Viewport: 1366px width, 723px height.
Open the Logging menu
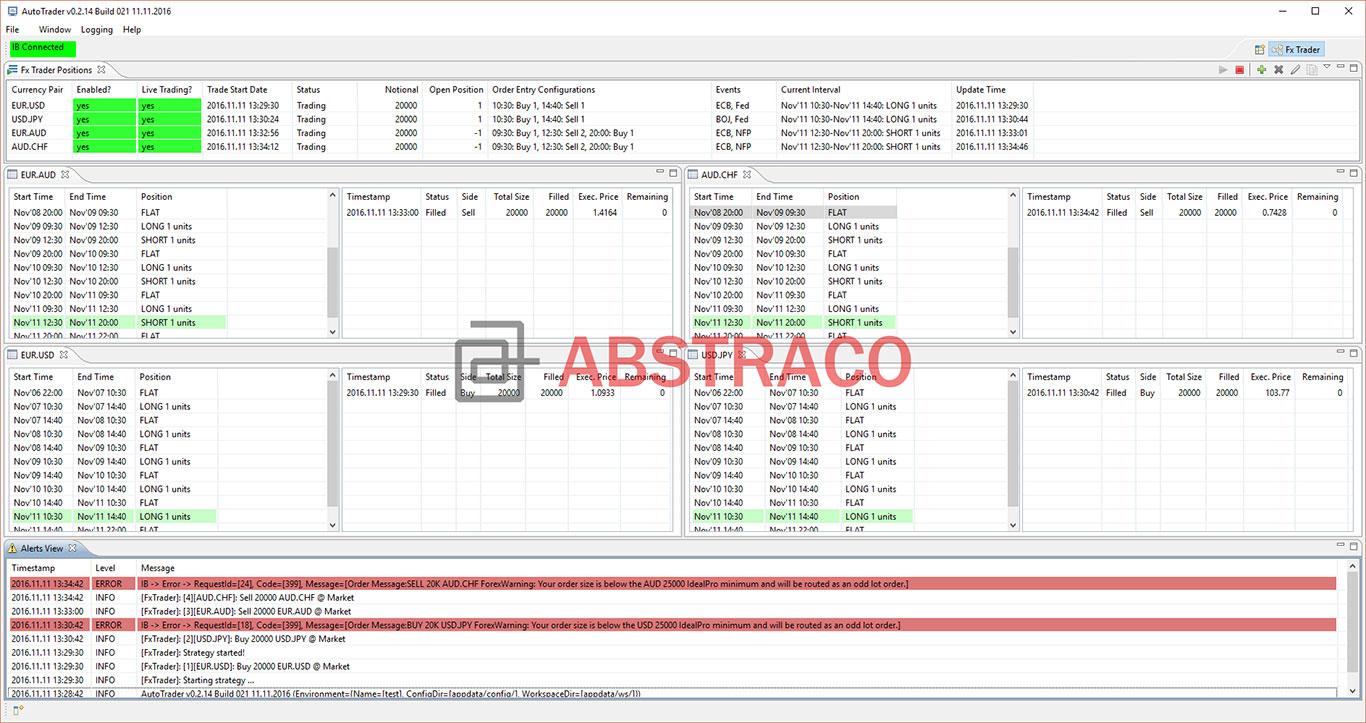96,29
